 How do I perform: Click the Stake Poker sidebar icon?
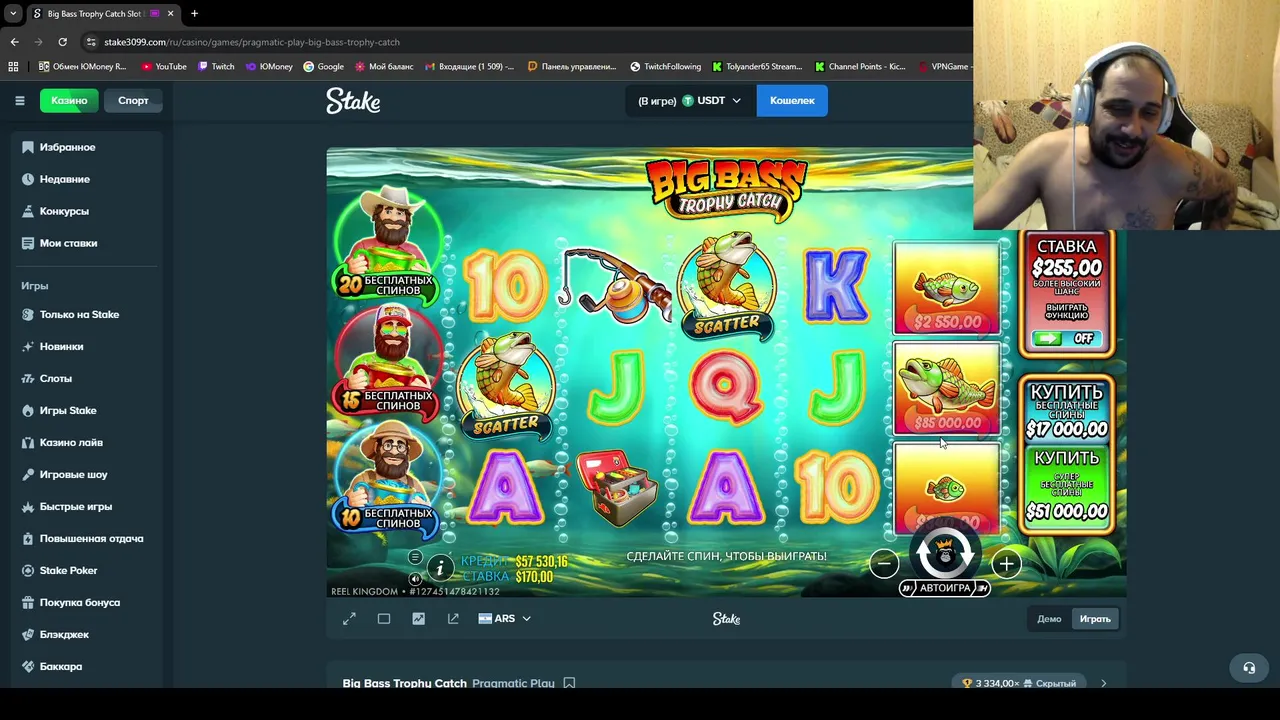28,570
